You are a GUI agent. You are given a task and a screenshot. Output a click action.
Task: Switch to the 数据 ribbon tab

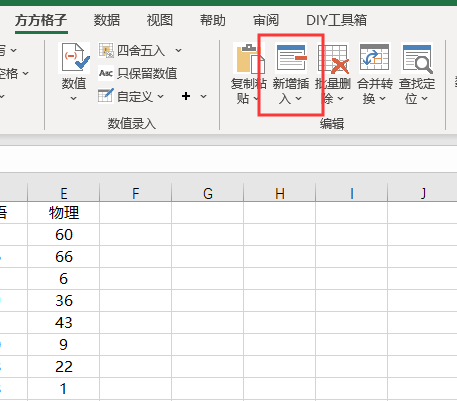[106, 20]
